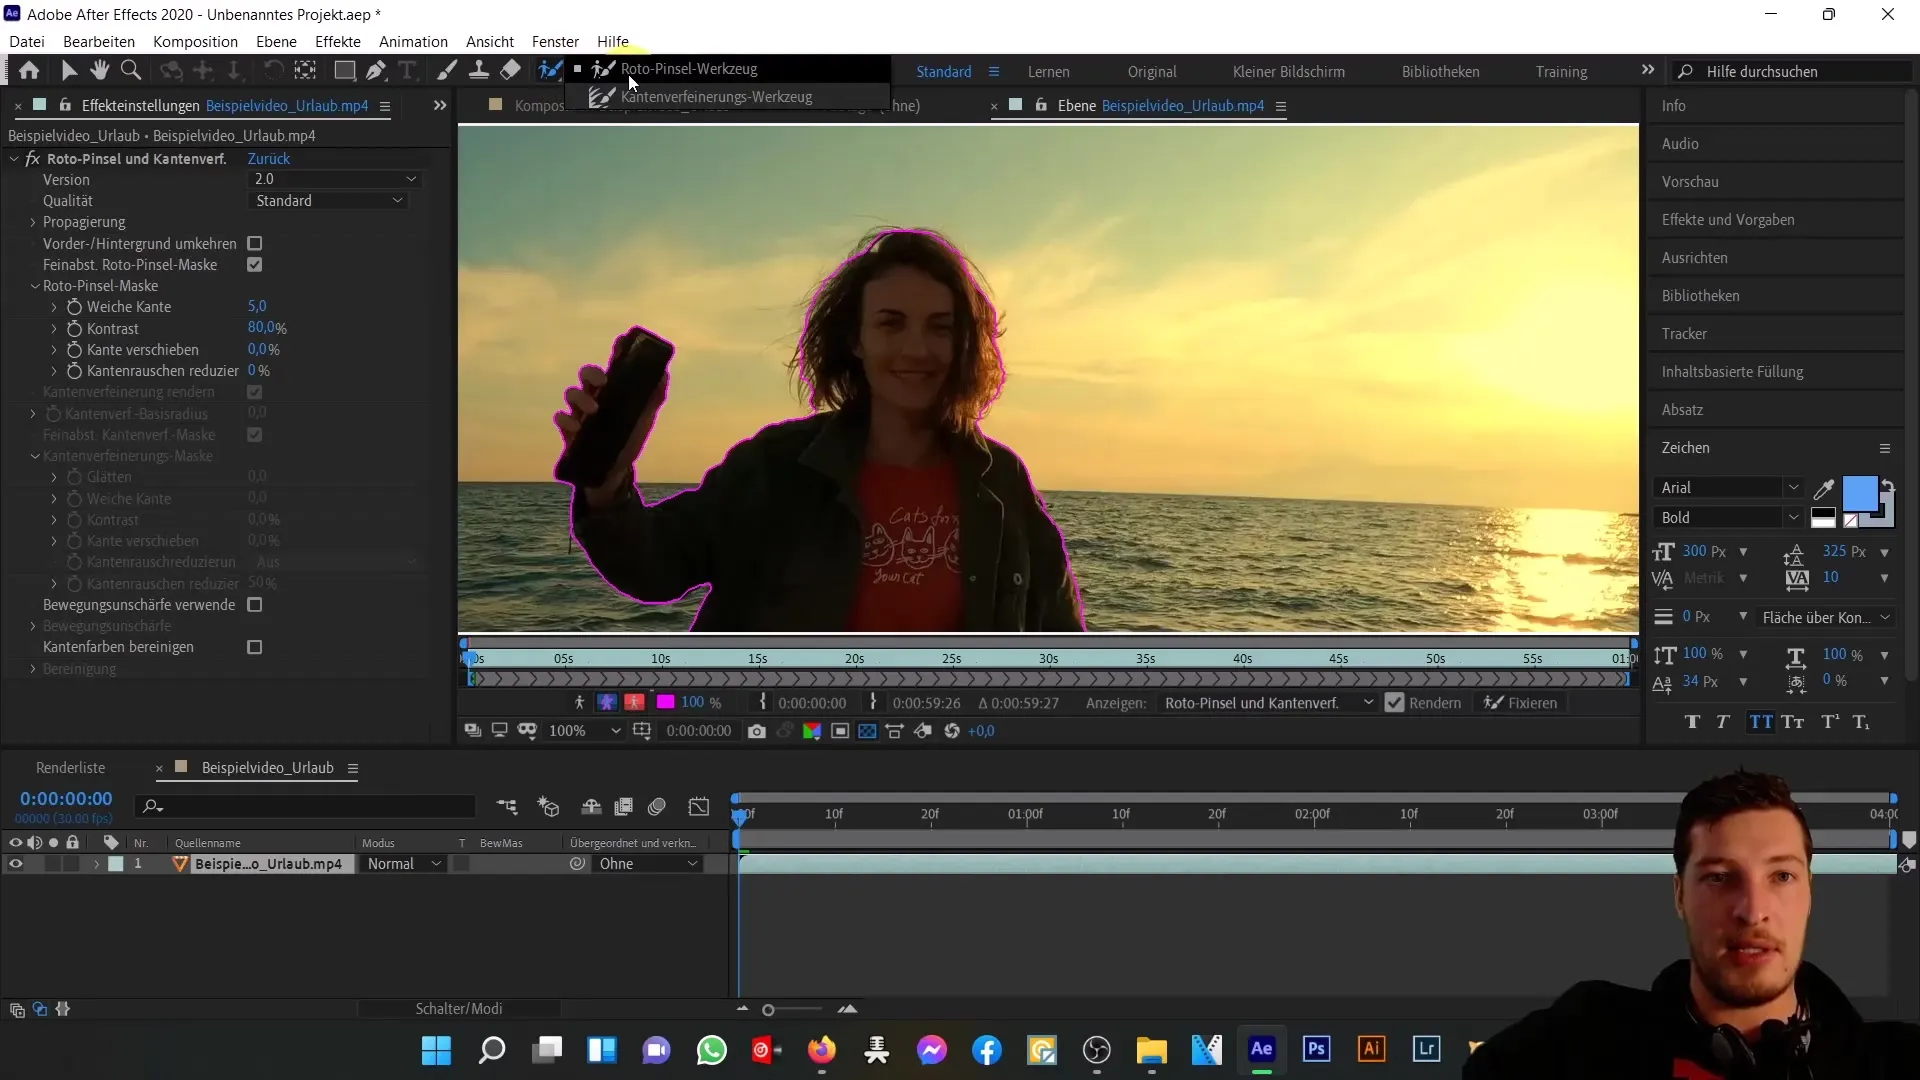Open the graph editor icon in timeline
Image resolution: width=1920 pixels, height=1080 pixels.
tap(699, 807)
